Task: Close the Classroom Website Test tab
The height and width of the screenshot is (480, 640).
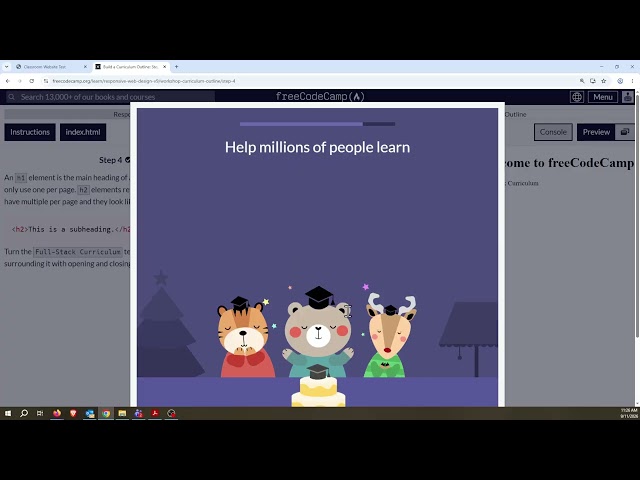Action: coord(85,67)
